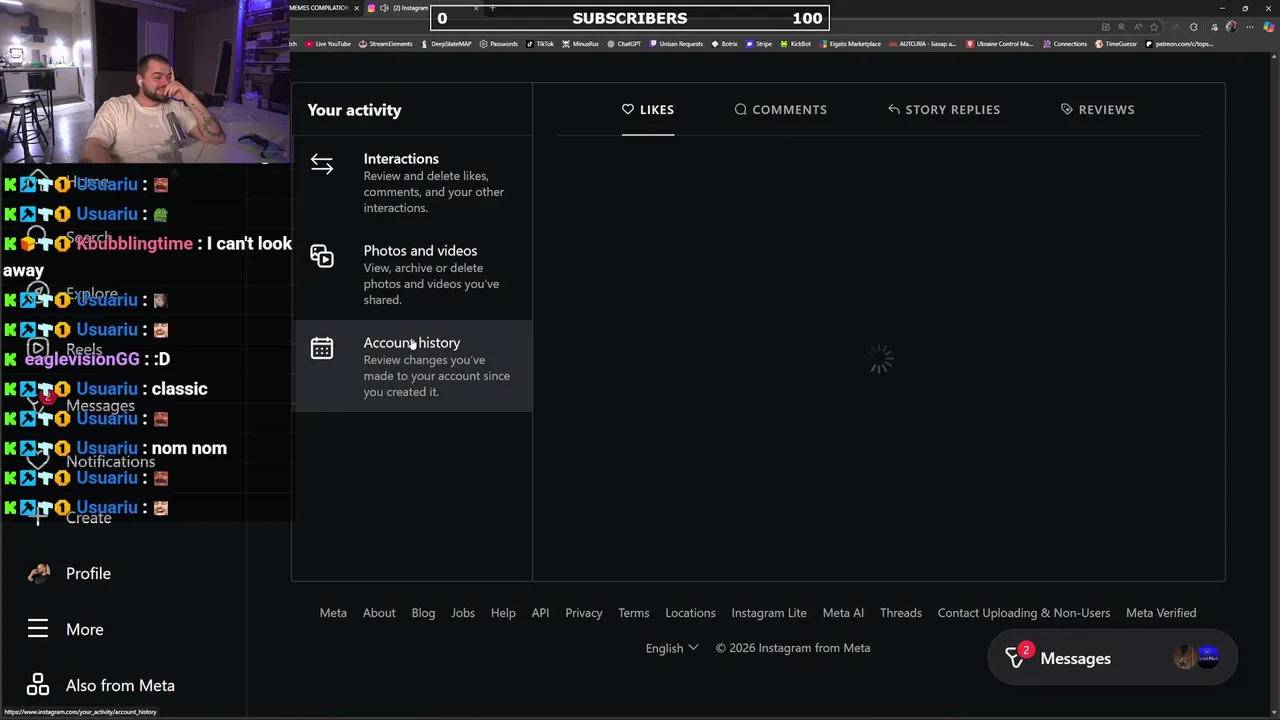Viewport: 1280px width, 720px height.
Task: Click the Threads footer link
Action: [x=901, y=613]
